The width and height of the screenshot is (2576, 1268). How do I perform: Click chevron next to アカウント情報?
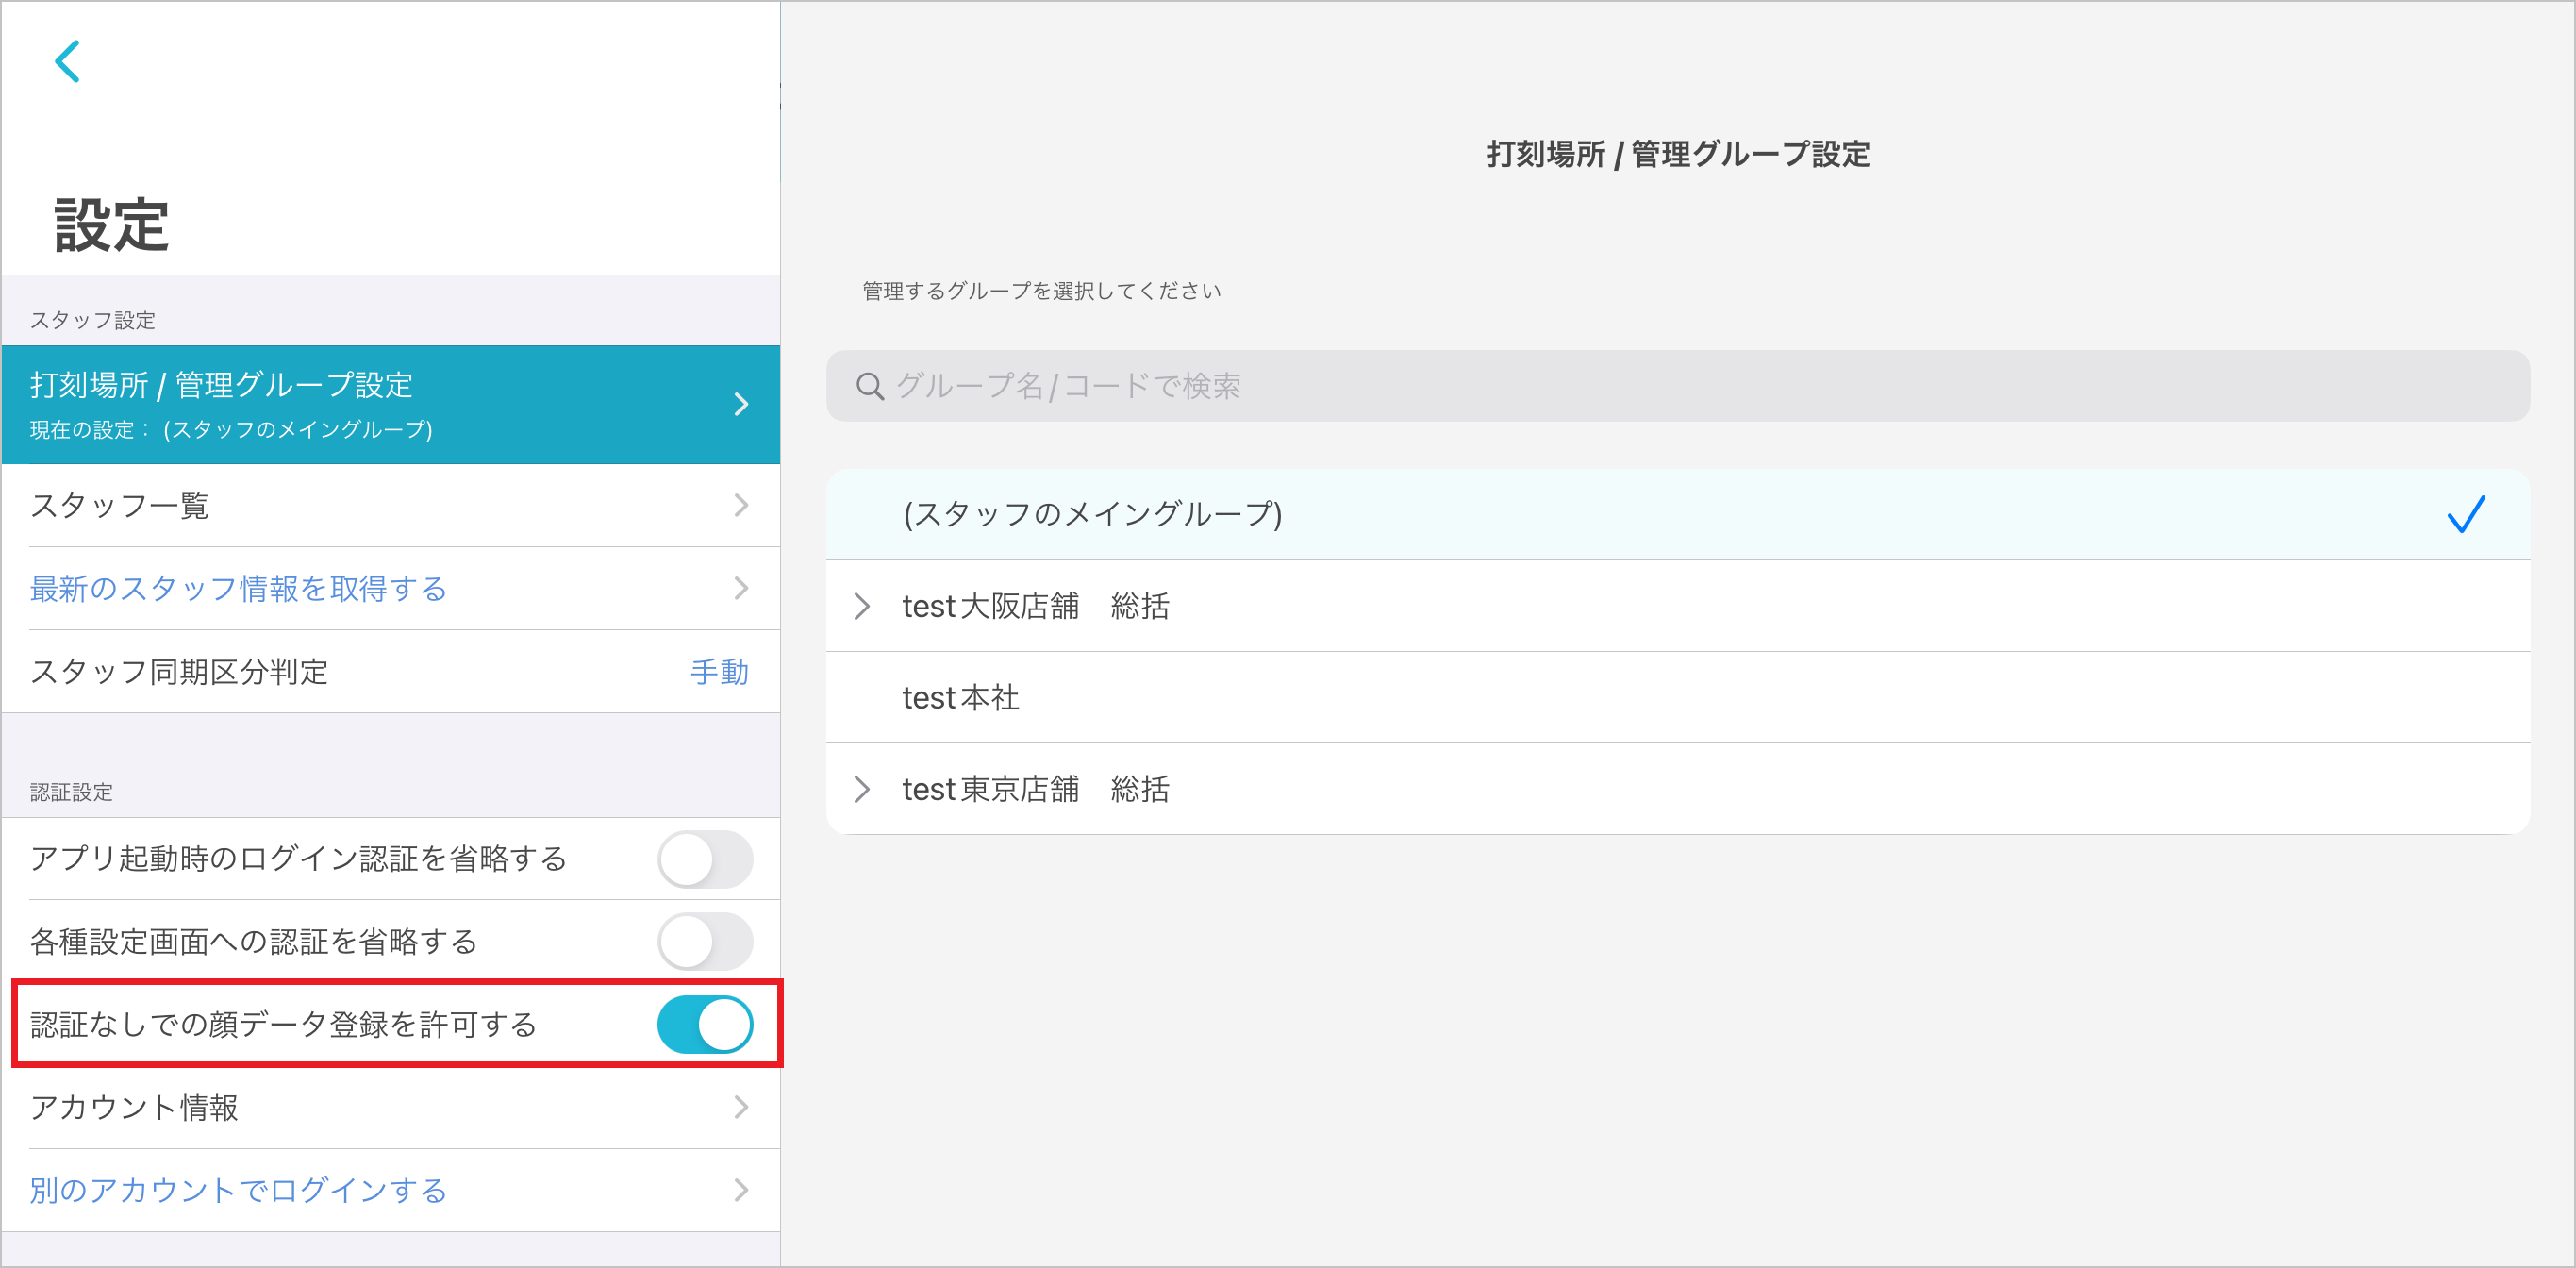tap(741, 1107)
